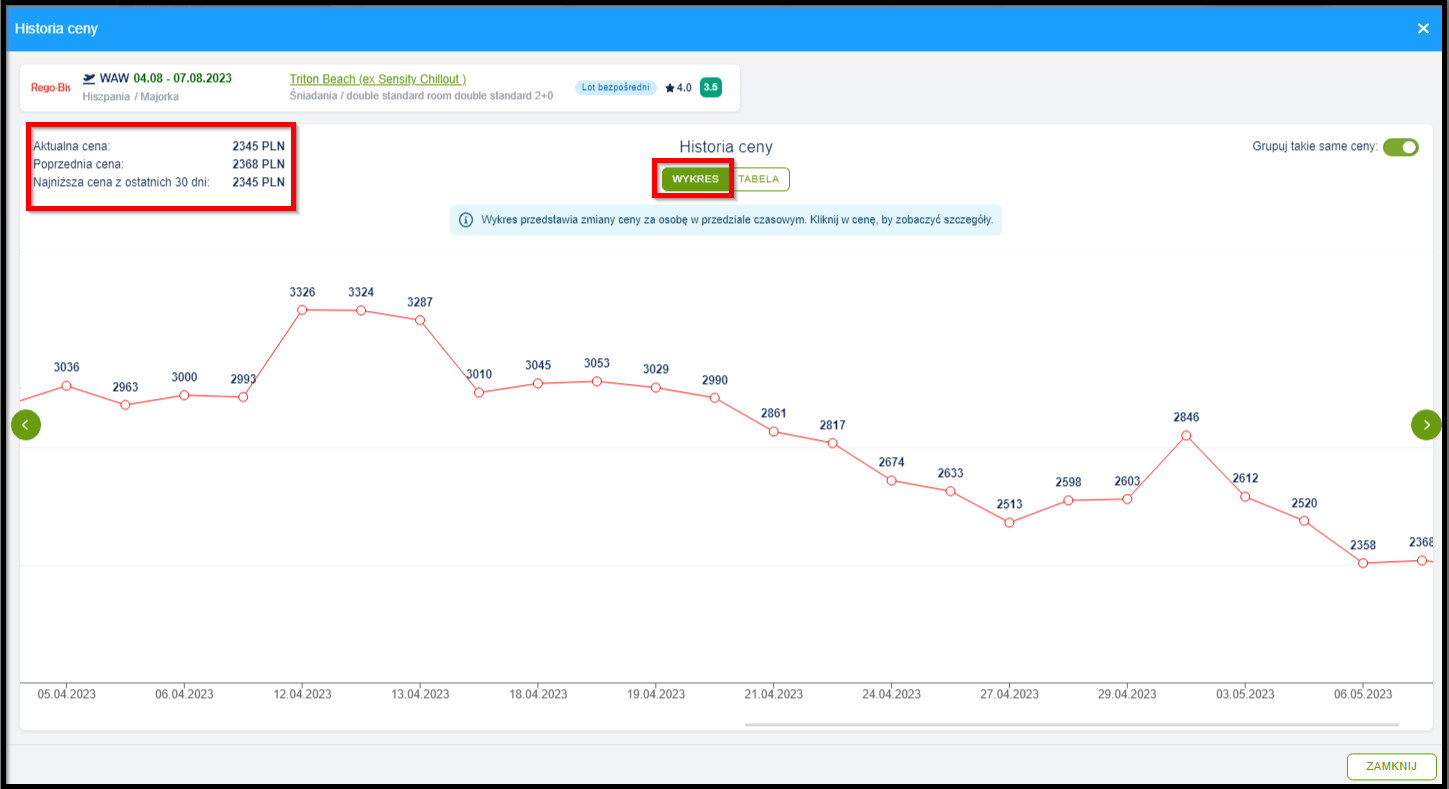The image size is (1449, 789).
Task: Click the 2846 price point on the chart
Action: click(x=1186, y=436)
